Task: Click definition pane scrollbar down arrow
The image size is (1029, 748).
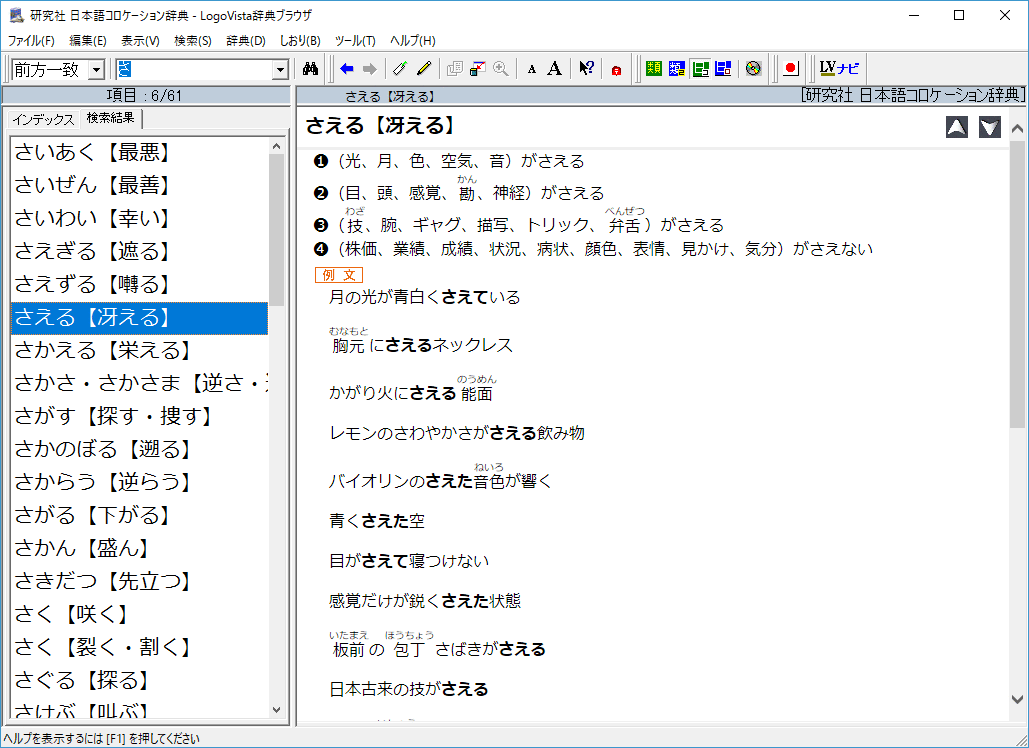Action: pyautogui.click(x=1017, y=699)
